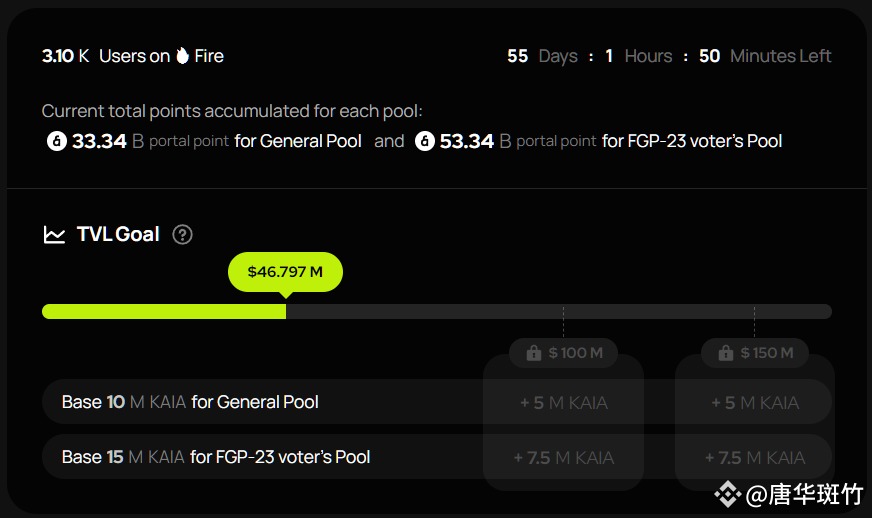
Task: Click the $150 M locked milestone badge
Action: click(x=755, y=353)
